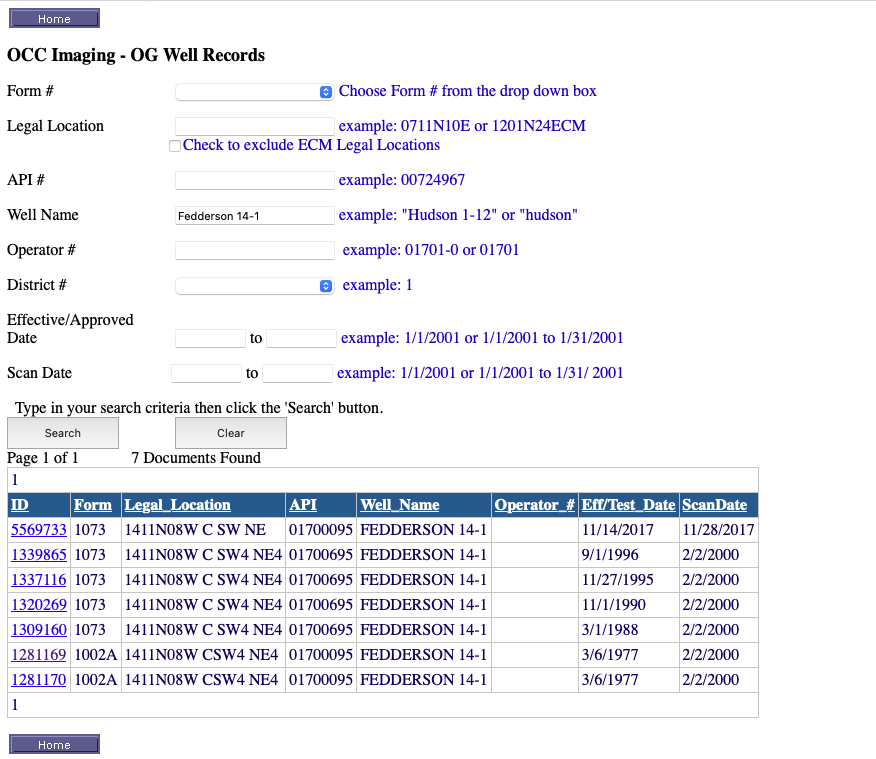The image size is (876, 759).
Task: Click the 11/28/2017 scan date cell
Action: (718, 529)
